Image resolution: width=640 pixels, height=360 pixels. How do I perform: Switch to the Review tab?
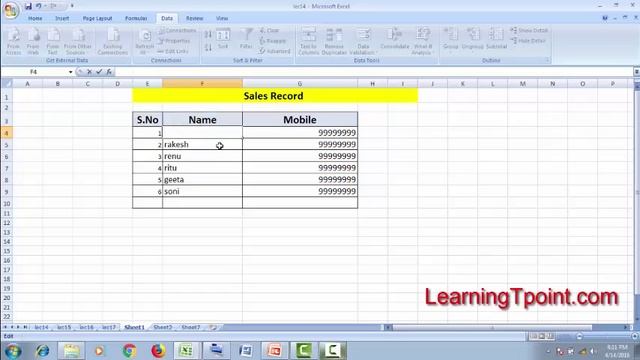pos(194,18)
